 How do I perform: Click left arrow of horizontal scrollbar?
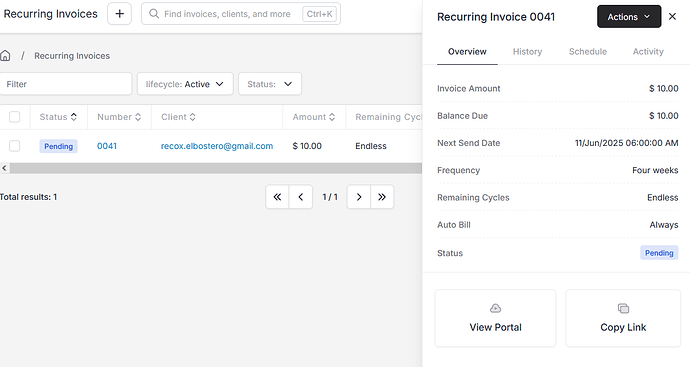pyautogui.click(x=4, y=168)
